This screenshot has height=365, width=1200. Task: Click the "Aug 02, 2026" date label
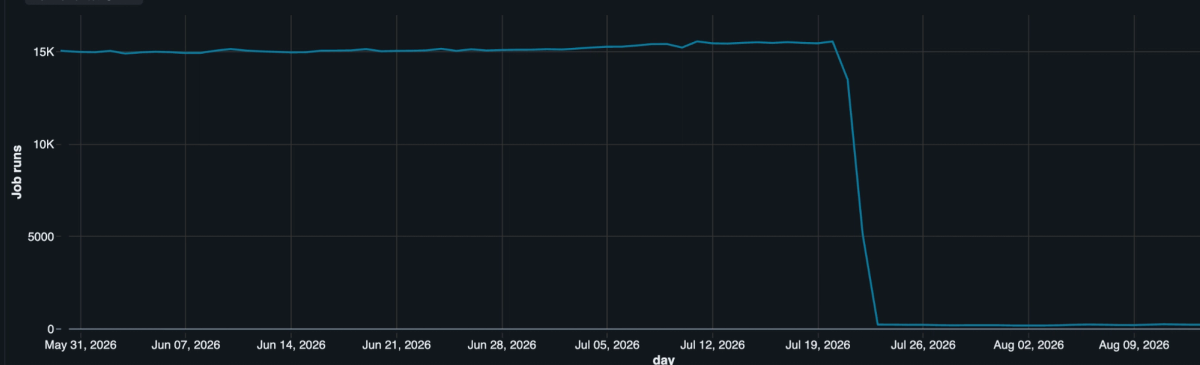(1028, 345)
